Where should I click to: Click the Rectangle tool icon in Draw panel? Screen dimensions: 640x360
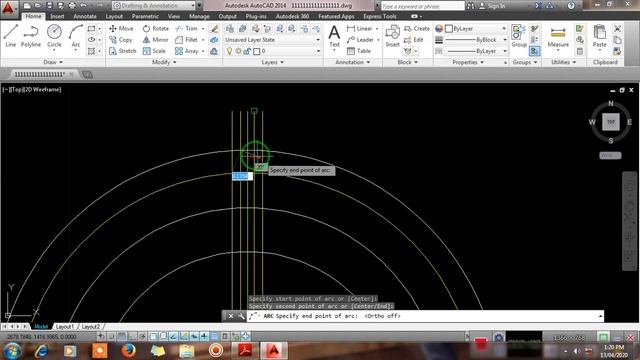pos(91,29)
